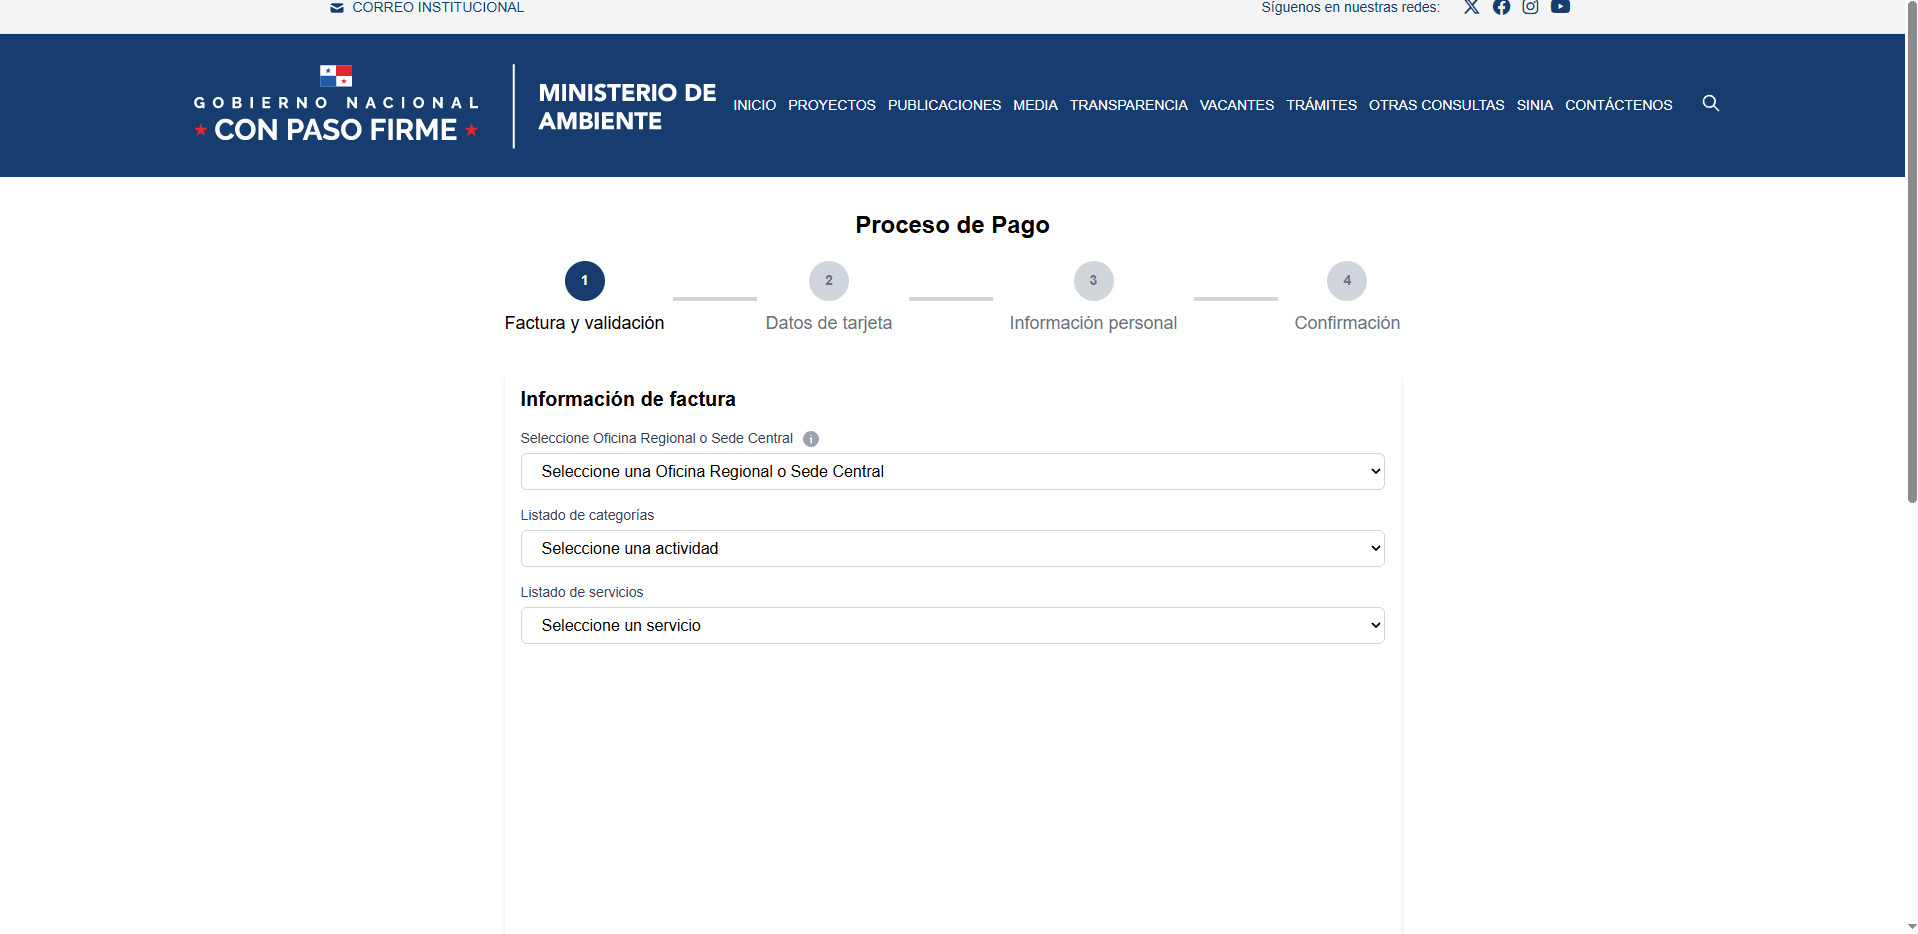Click the CONTÁCTENOS link

point(1618,105)
